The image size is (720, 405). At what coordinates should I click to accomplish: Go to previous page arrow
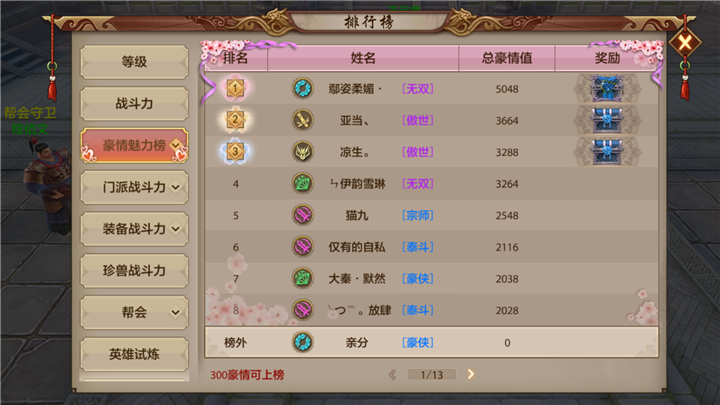coord(392,375)
